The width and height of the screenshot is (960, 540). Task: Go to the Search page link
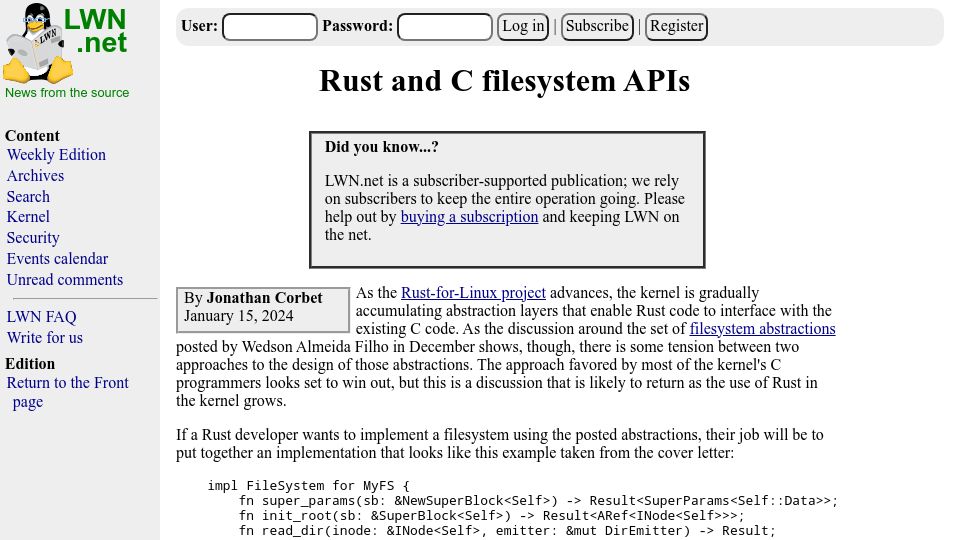[x=28, y=197]
